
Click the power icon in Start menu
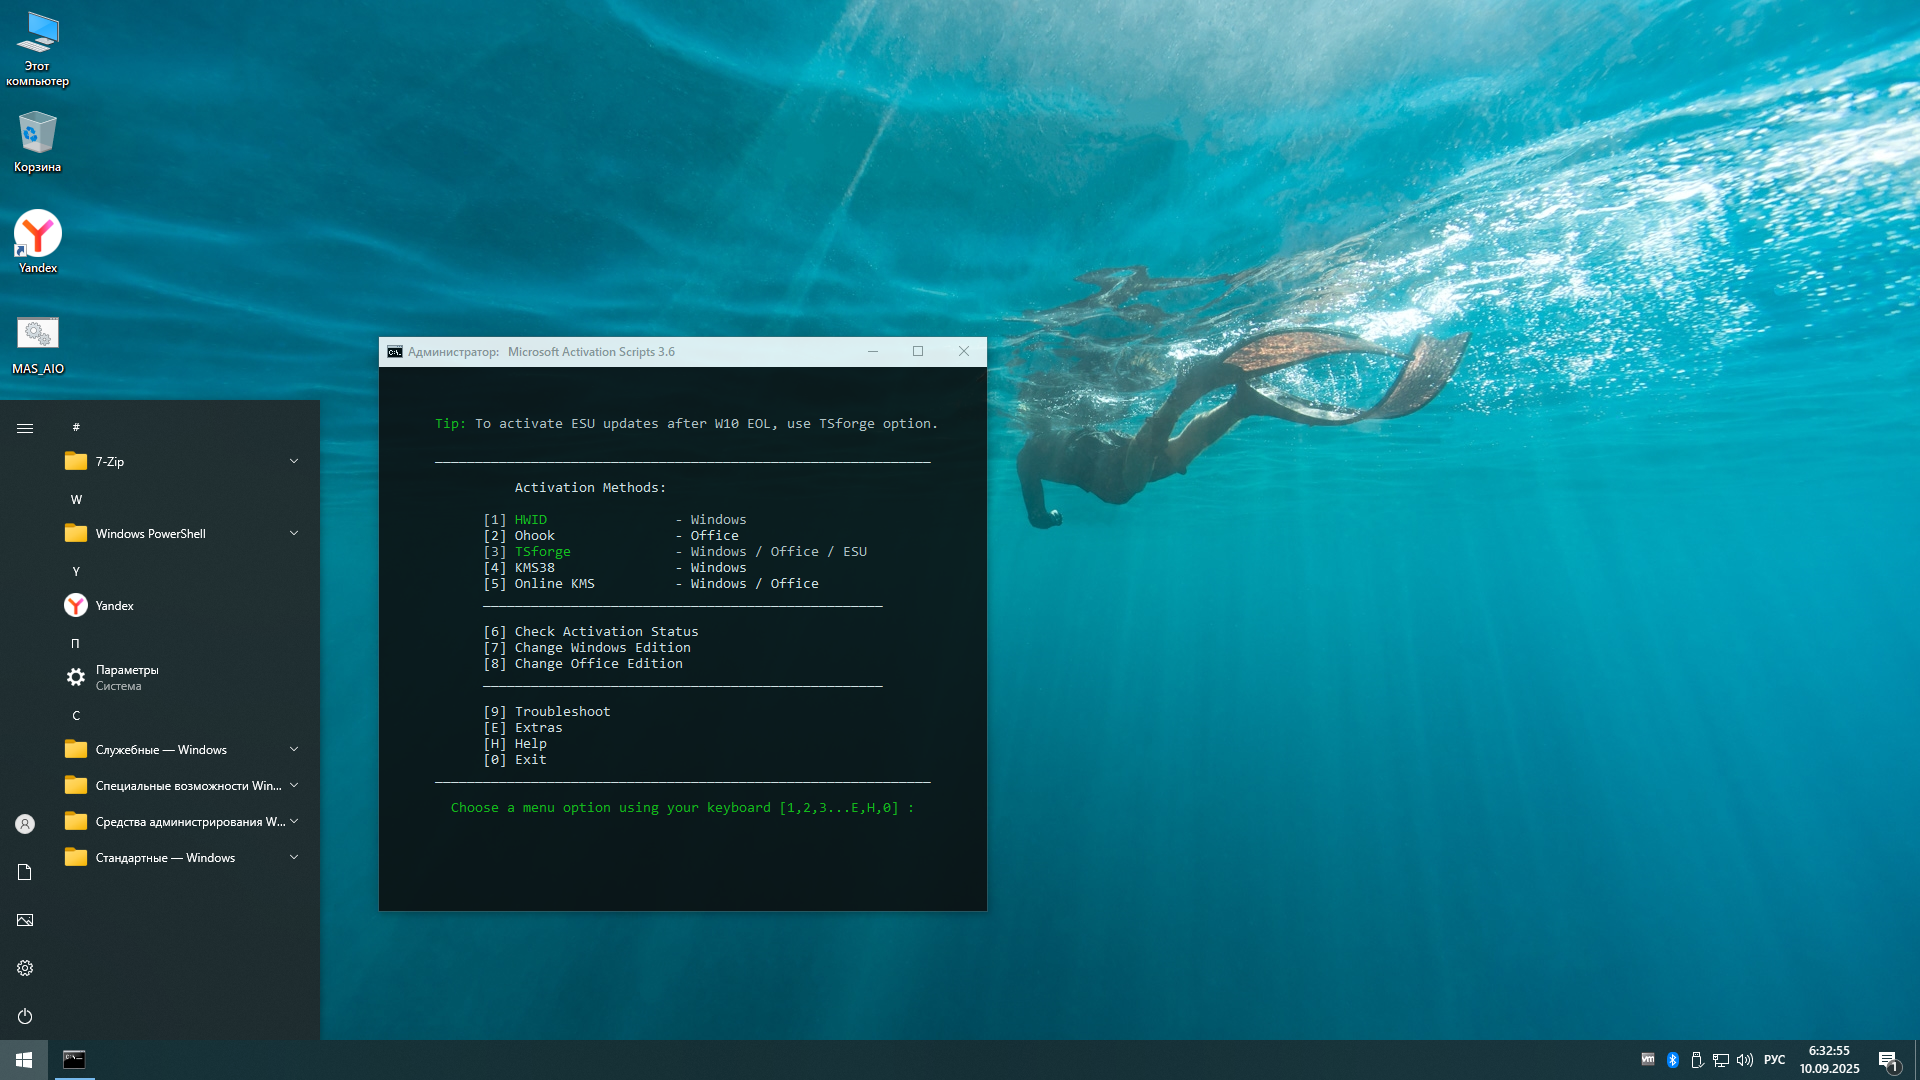[x=25, y=1016]
